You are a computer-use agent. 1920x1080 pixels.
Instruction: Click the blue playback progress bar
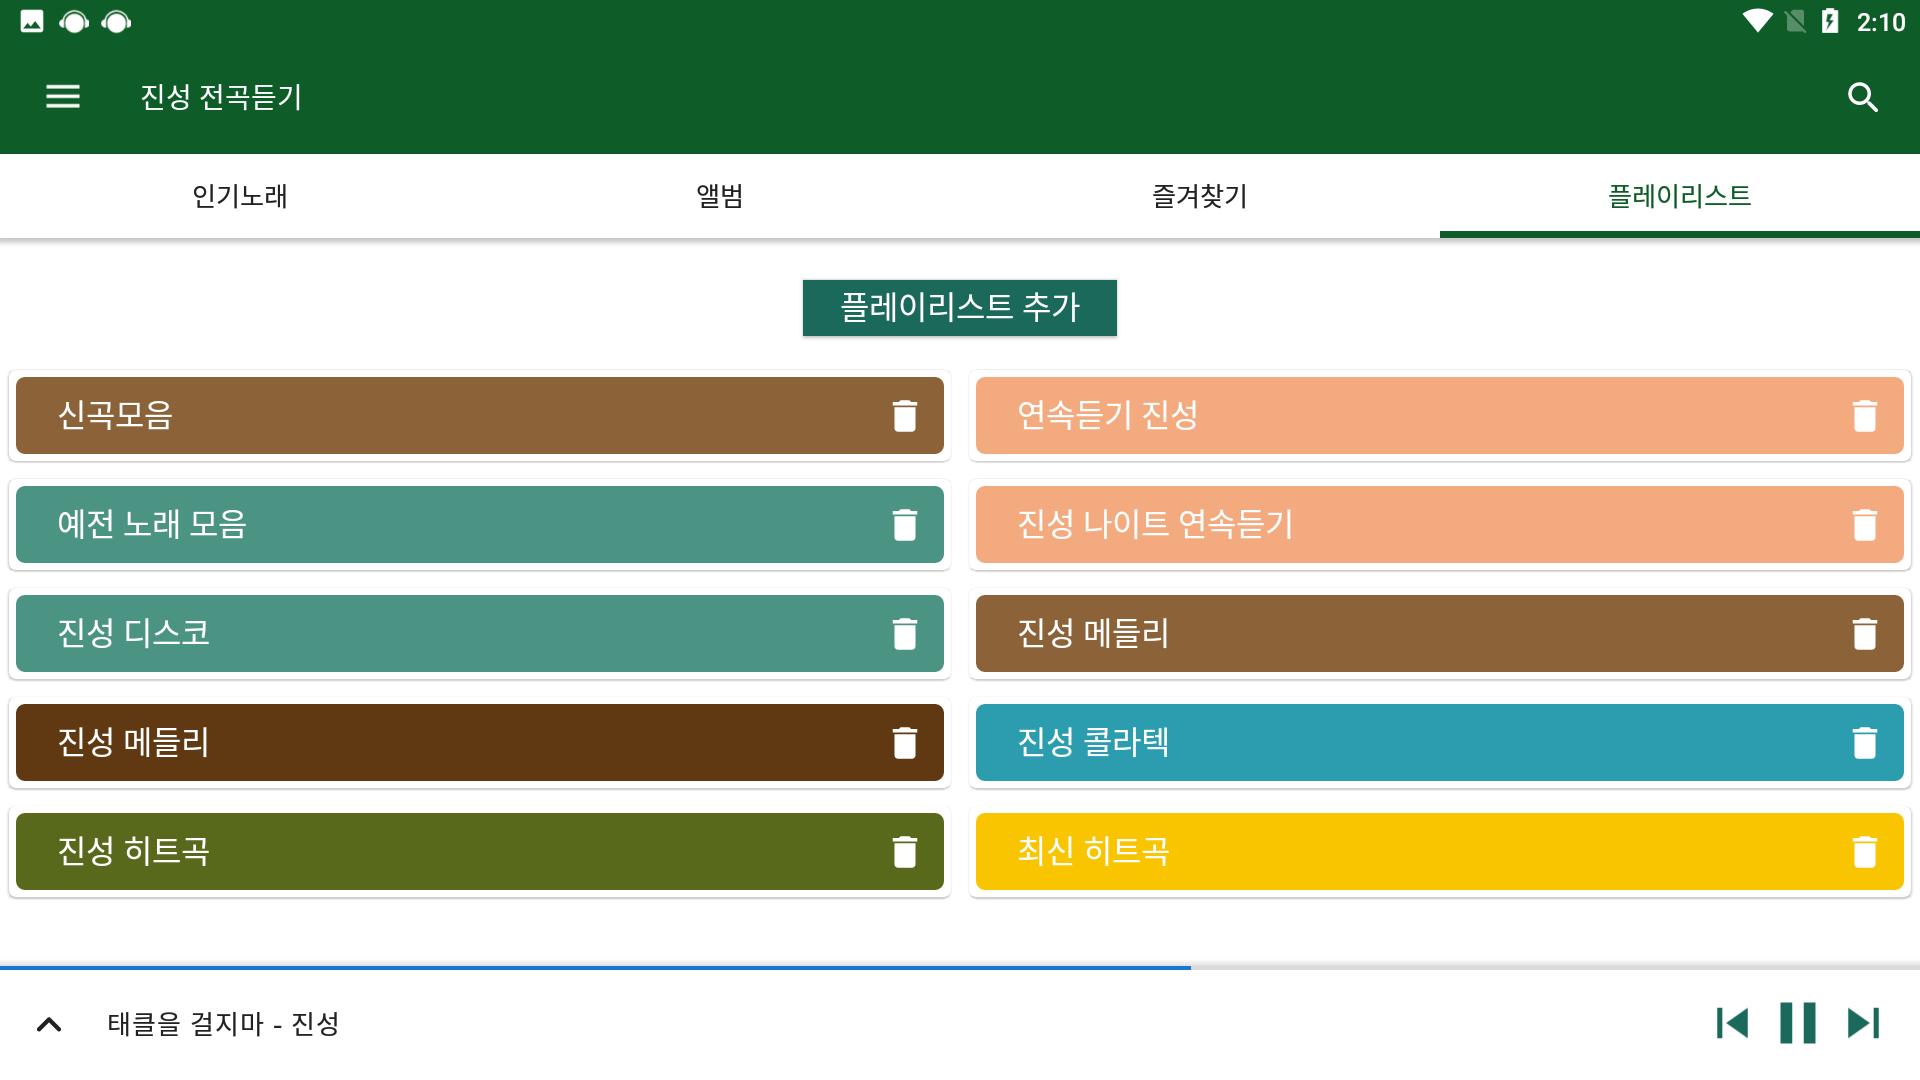(x=600, y=968)
